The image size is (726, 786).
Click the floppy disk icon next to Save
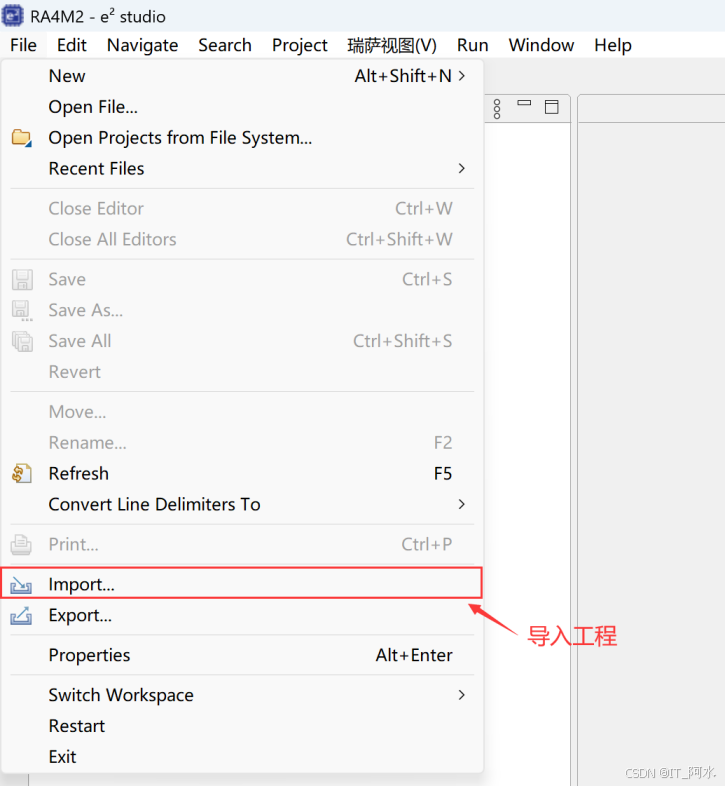(x=22, y=279)
